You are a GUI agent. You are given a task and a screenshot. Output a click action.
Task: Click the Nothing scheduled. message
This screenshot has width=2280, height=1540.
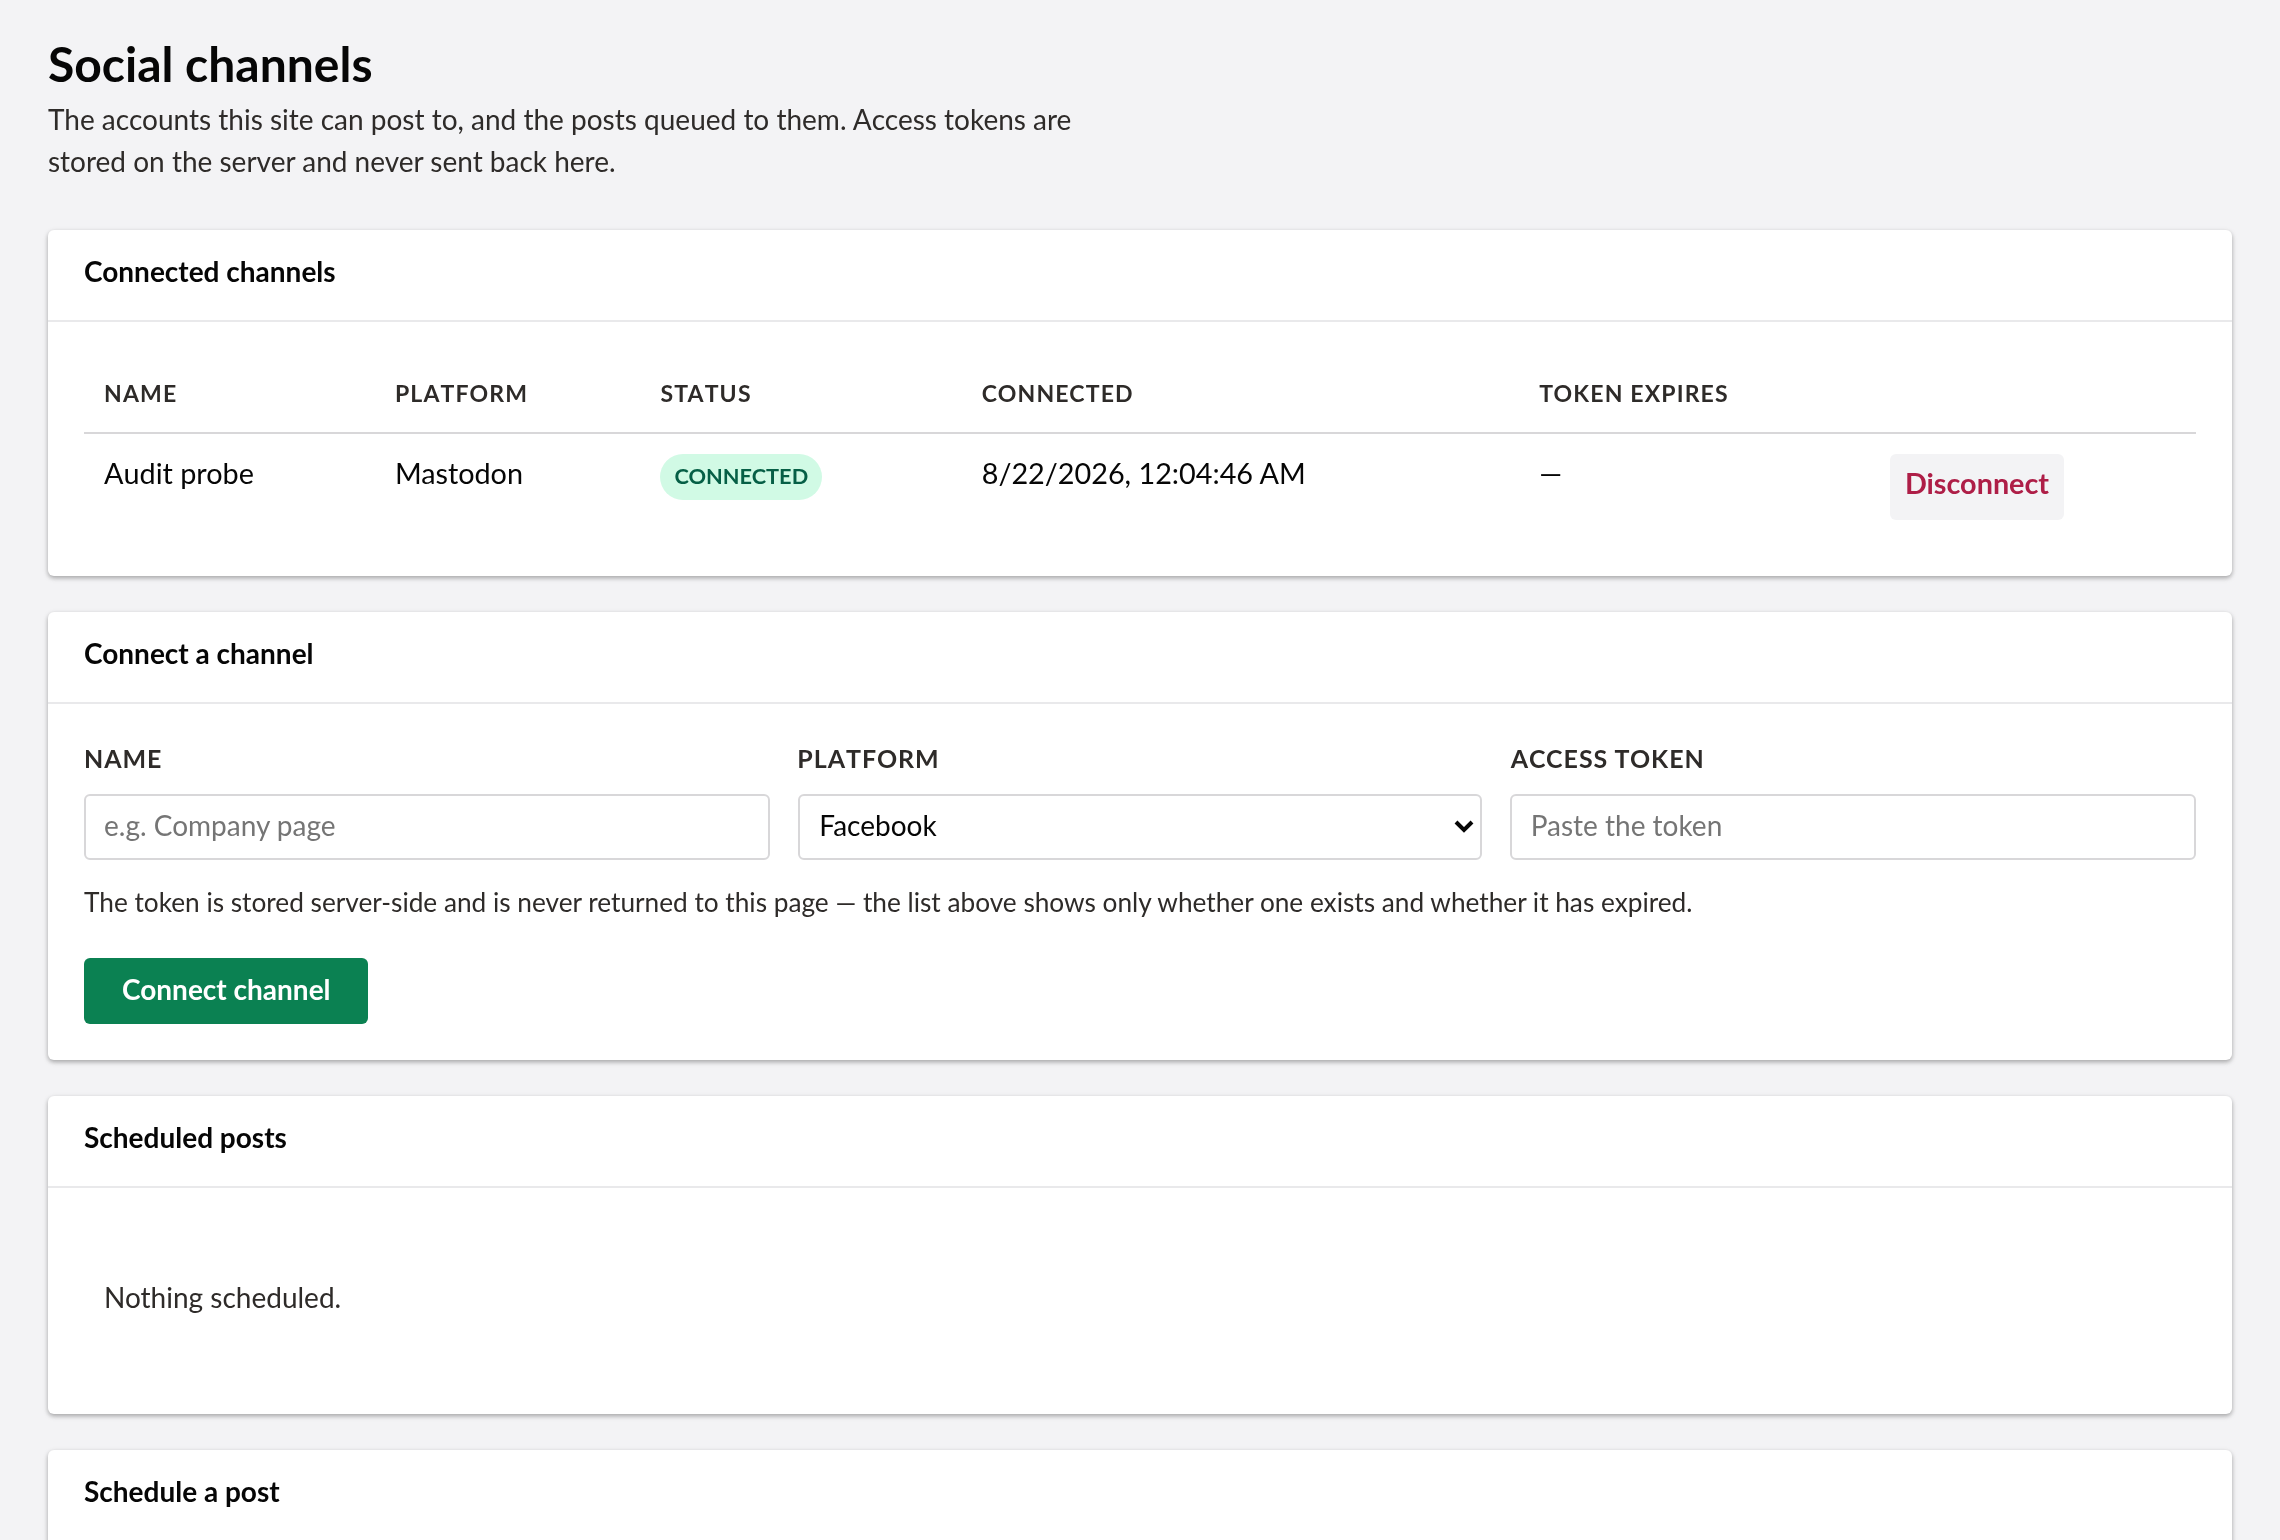coord(222,1298)
